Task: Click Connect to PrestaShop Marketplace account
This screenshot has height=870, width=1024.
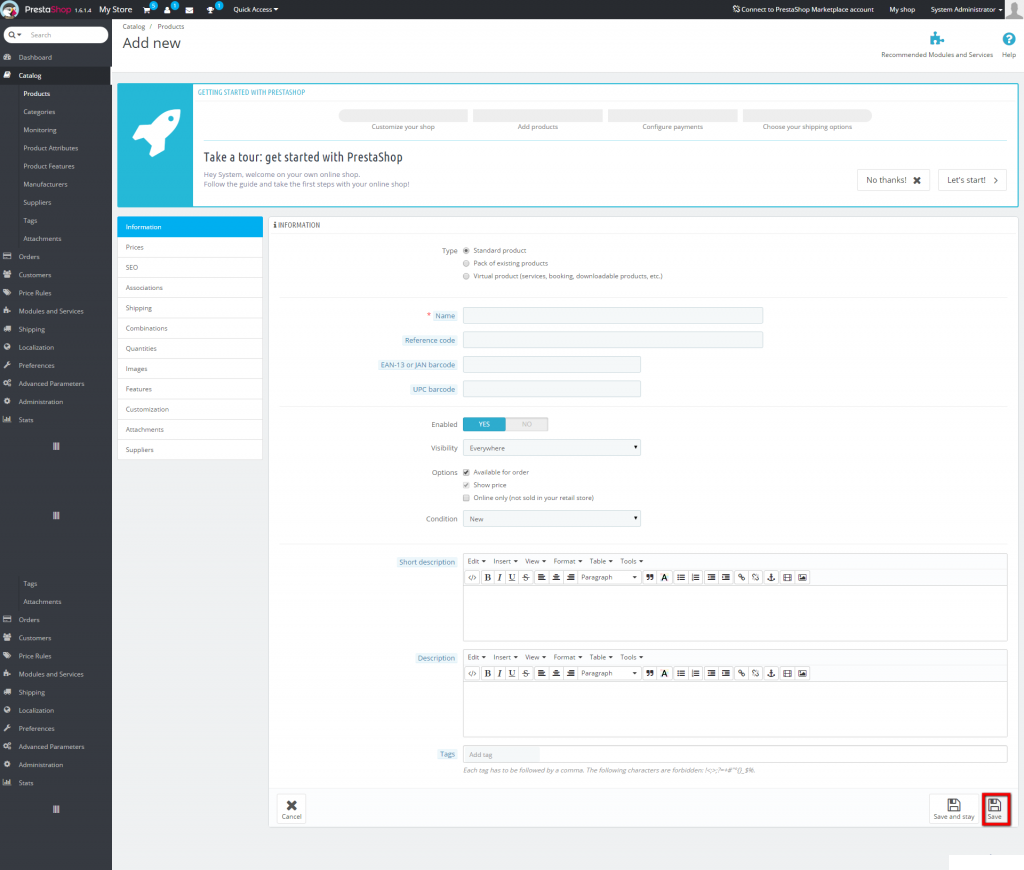Action: (803, 10)
